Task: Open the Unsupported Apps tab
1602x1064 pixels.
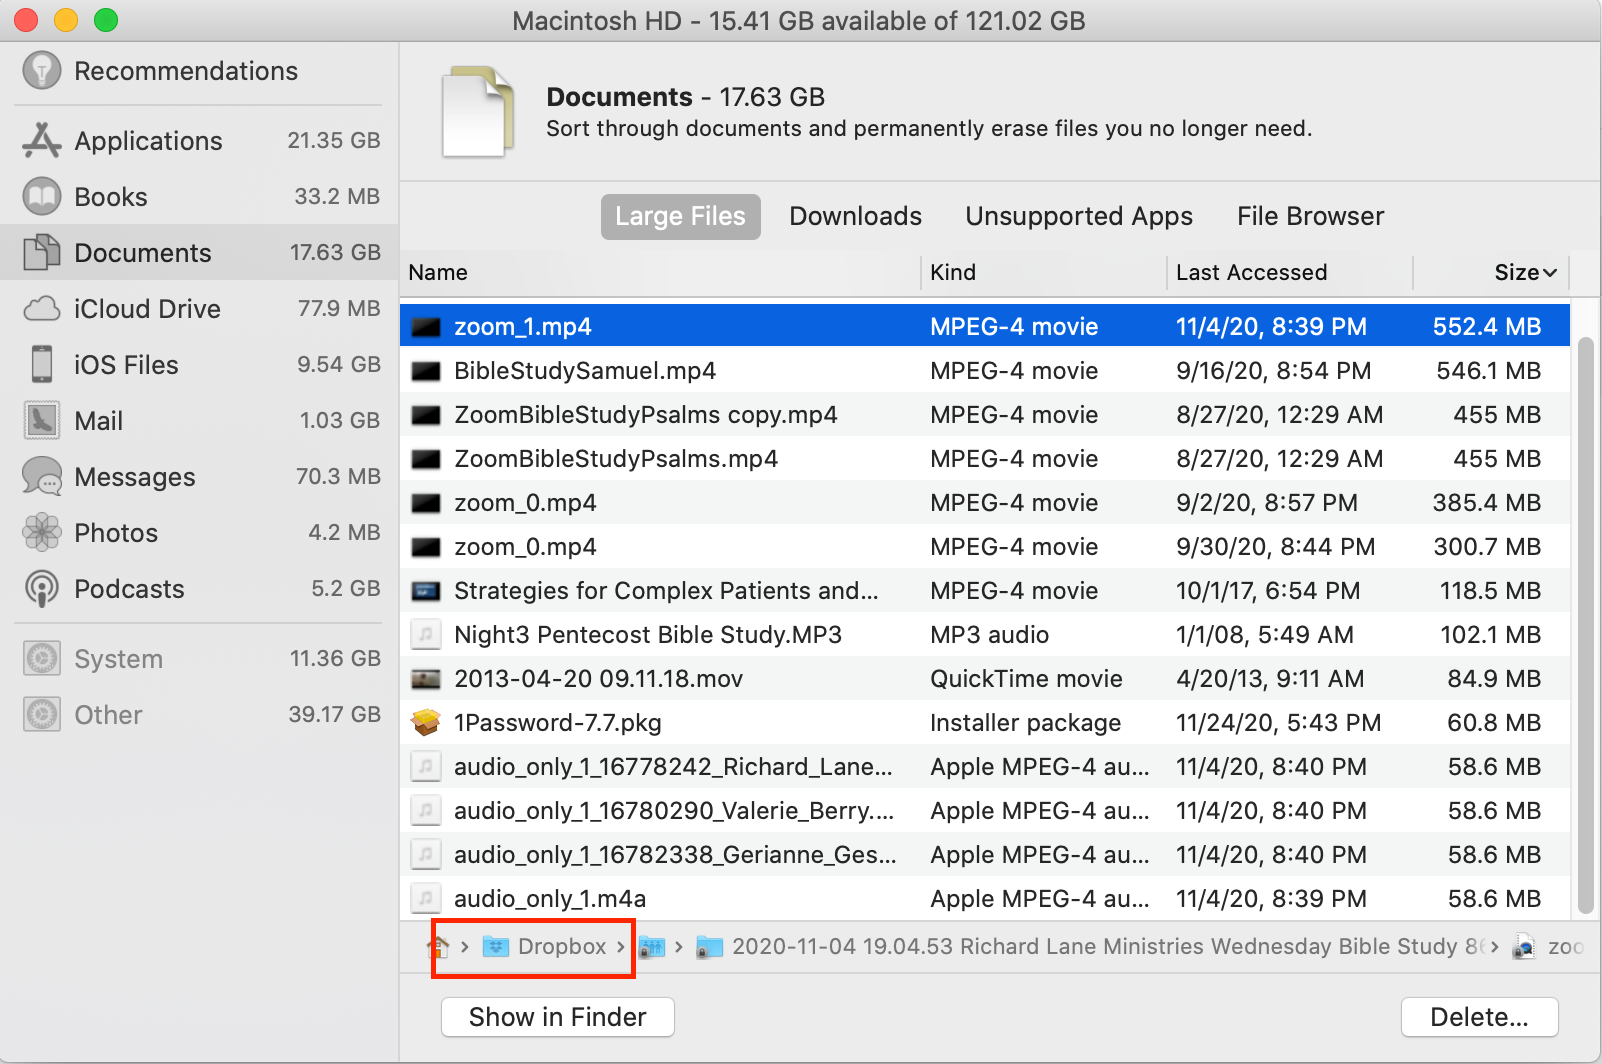Action: click(x=1078, y=217)
